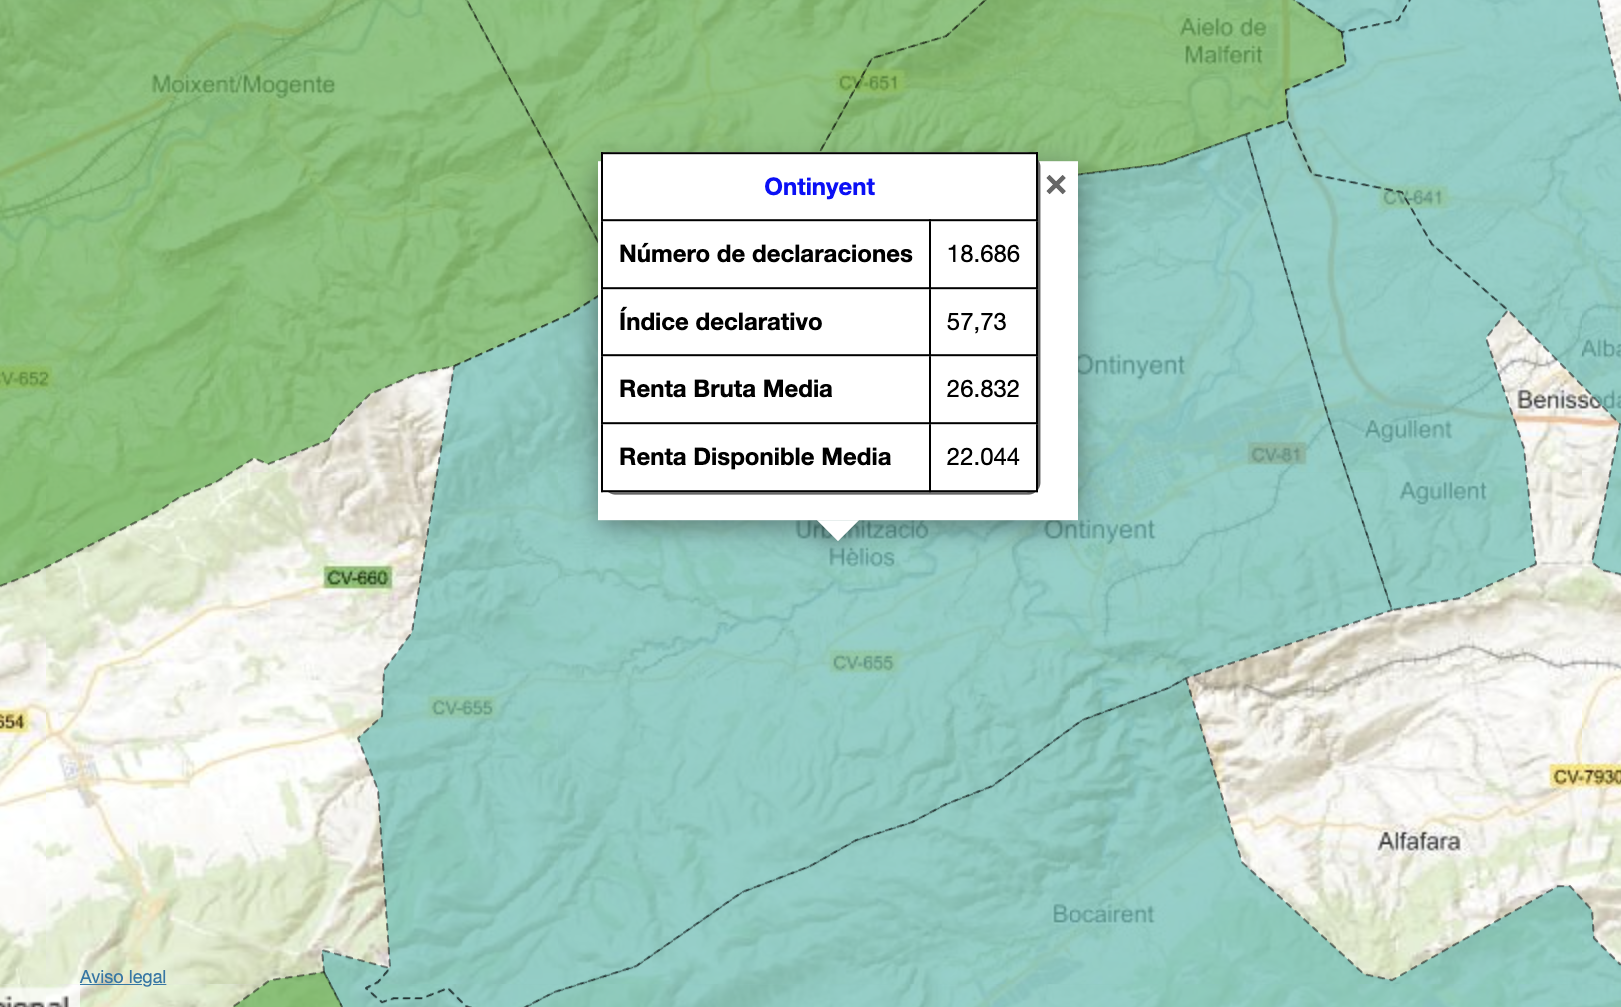
Task: Click the CV-660 road badge
Action: [x=357, y=578]
